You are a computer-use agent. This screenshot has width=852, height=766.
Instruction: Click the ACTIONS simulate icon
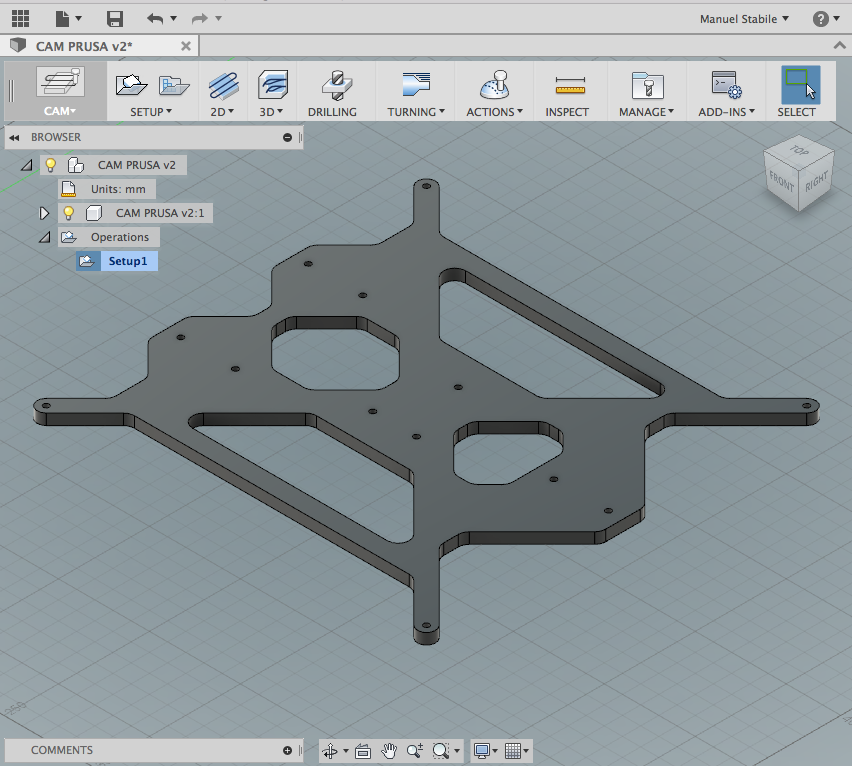494,85
